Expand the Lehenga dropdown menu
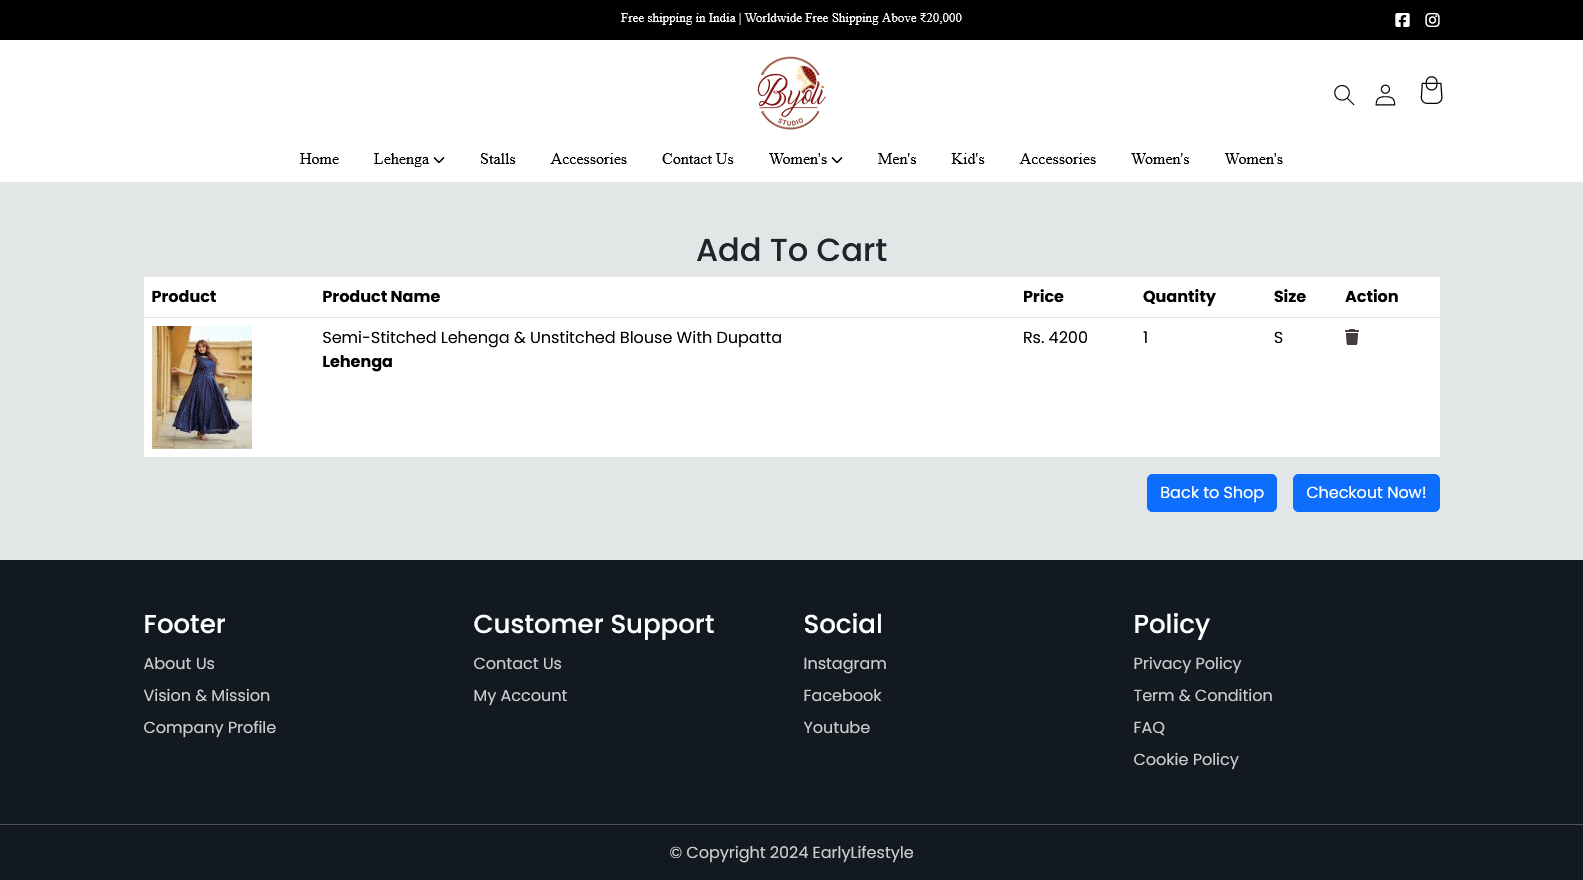The width and height of the screenshot is (1583, 880). 408,159
